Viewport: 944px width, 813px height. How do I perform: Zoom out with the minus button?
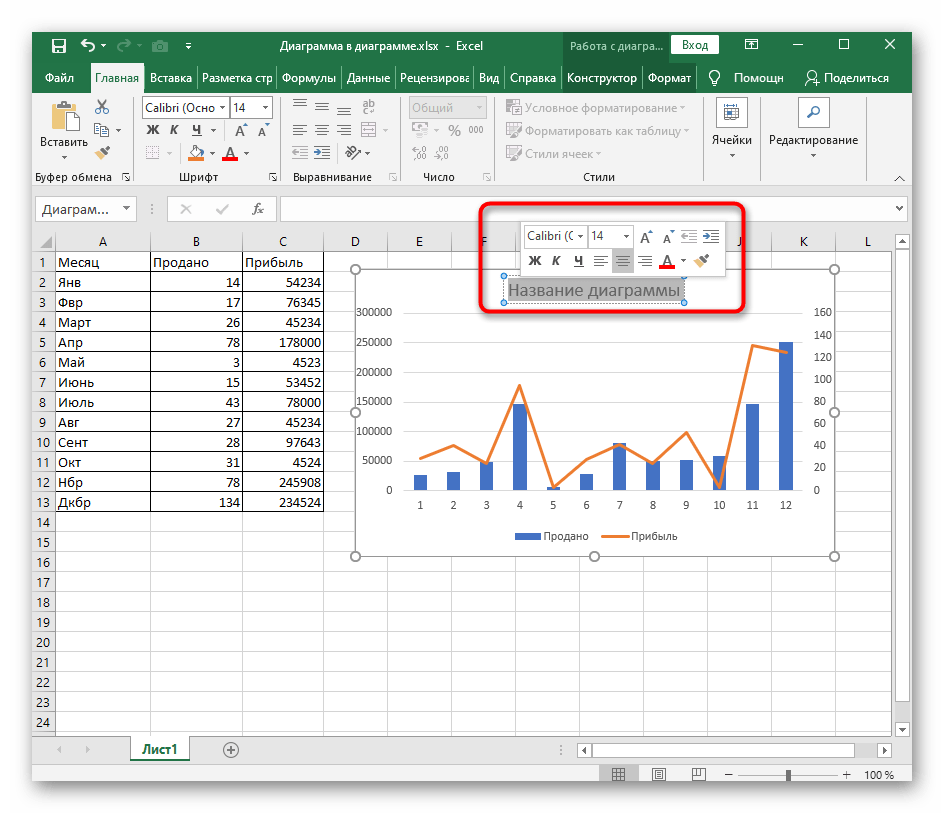(x=728, y=774)
